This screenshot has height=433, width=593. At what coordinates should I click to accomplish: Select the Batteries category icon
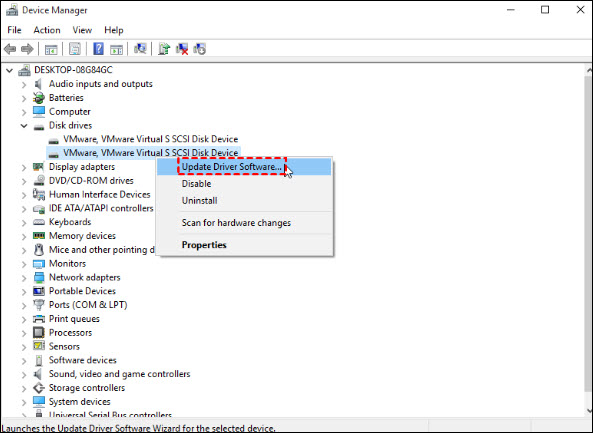pos(39,98)
